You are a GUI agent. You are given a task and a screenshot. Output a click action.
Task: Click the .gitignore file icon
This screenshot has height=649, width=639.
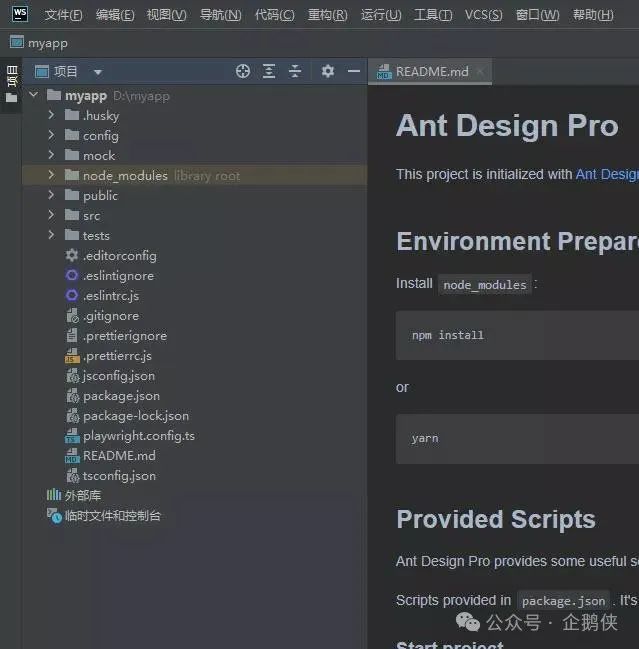(72, 315)
